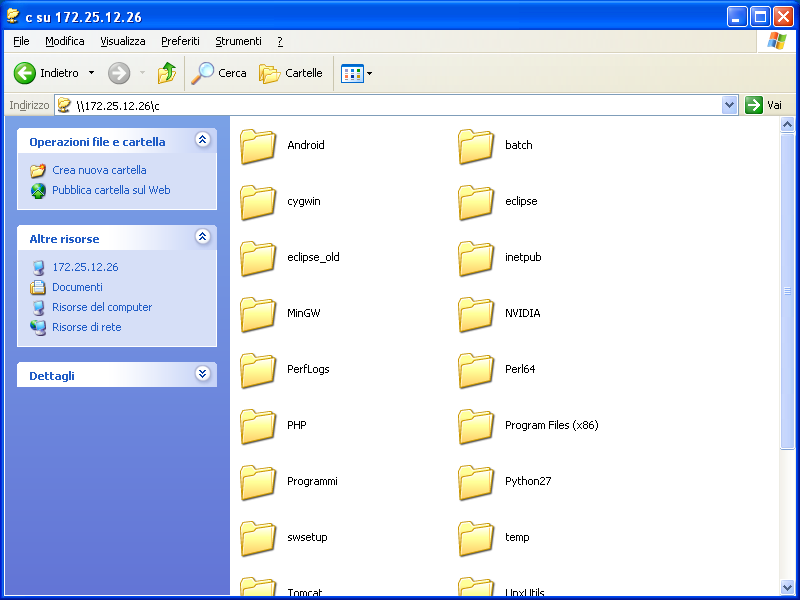Maximize the c su 172.25.12.26 window
The width and height of the screenshot is (800, 600).
pyautogui.click(x=760, y=17)
